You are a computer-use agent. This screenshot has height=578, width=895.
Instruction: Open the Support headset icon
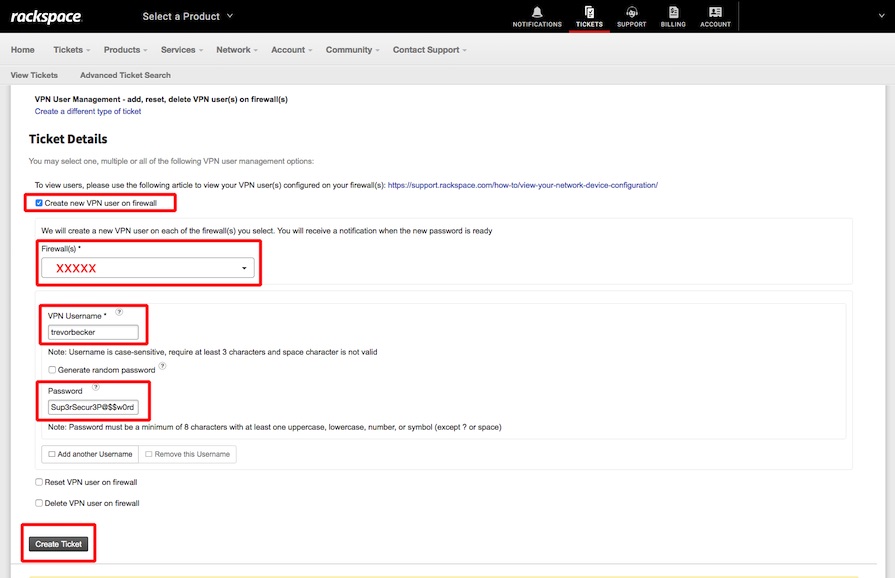pos(631,17)
